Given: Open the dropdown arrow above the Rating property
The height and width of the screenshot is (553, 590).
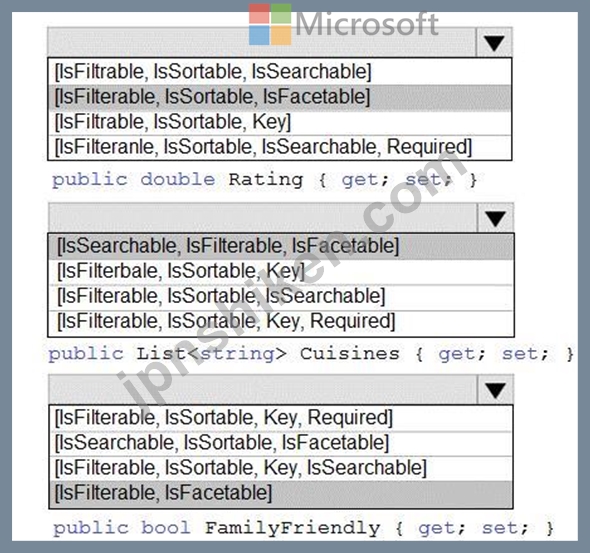Looking at the screenshot, I should pos(494,43).
